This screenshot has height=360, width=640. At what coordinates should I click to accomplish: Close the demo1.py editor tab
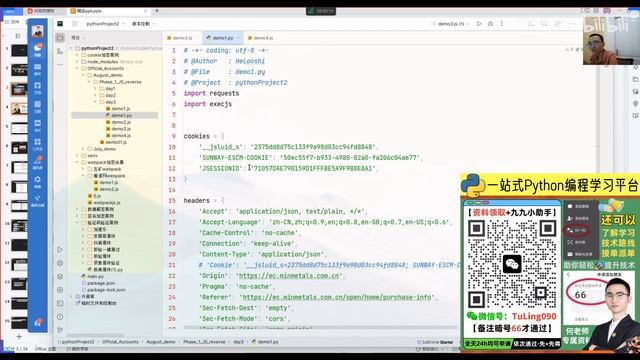238,38
